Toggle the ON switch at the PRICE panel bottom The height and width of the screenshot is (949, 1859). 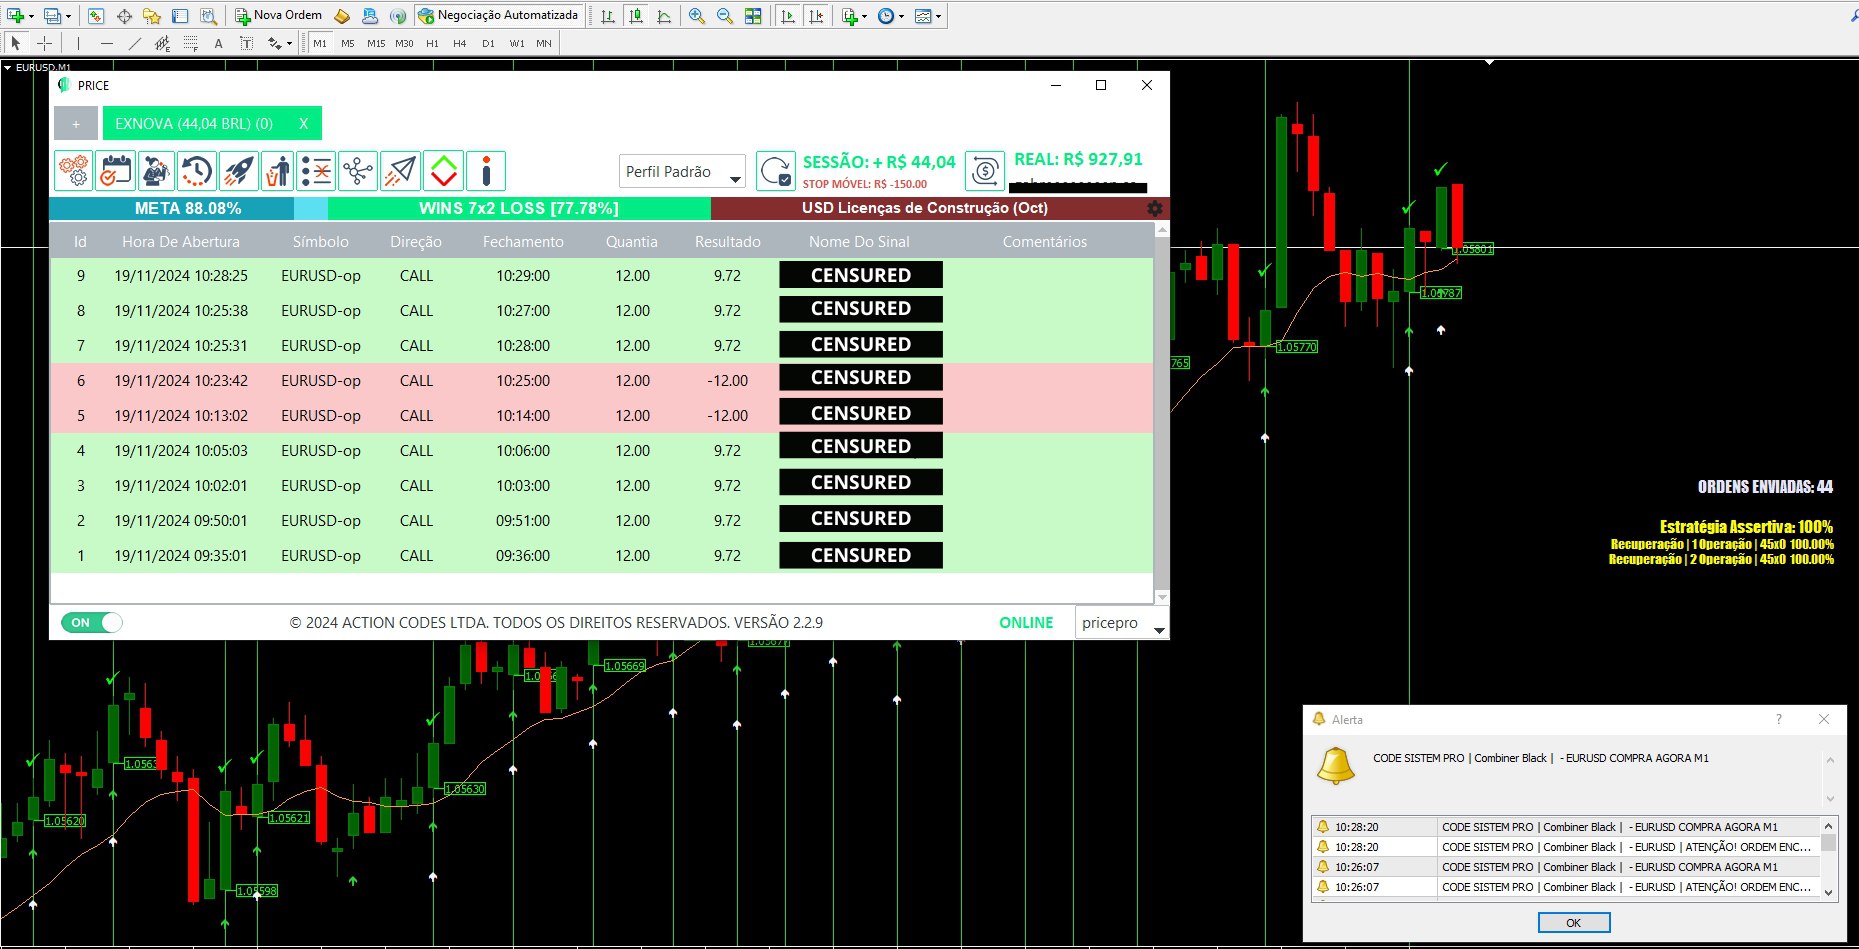[x=91, y=622]
